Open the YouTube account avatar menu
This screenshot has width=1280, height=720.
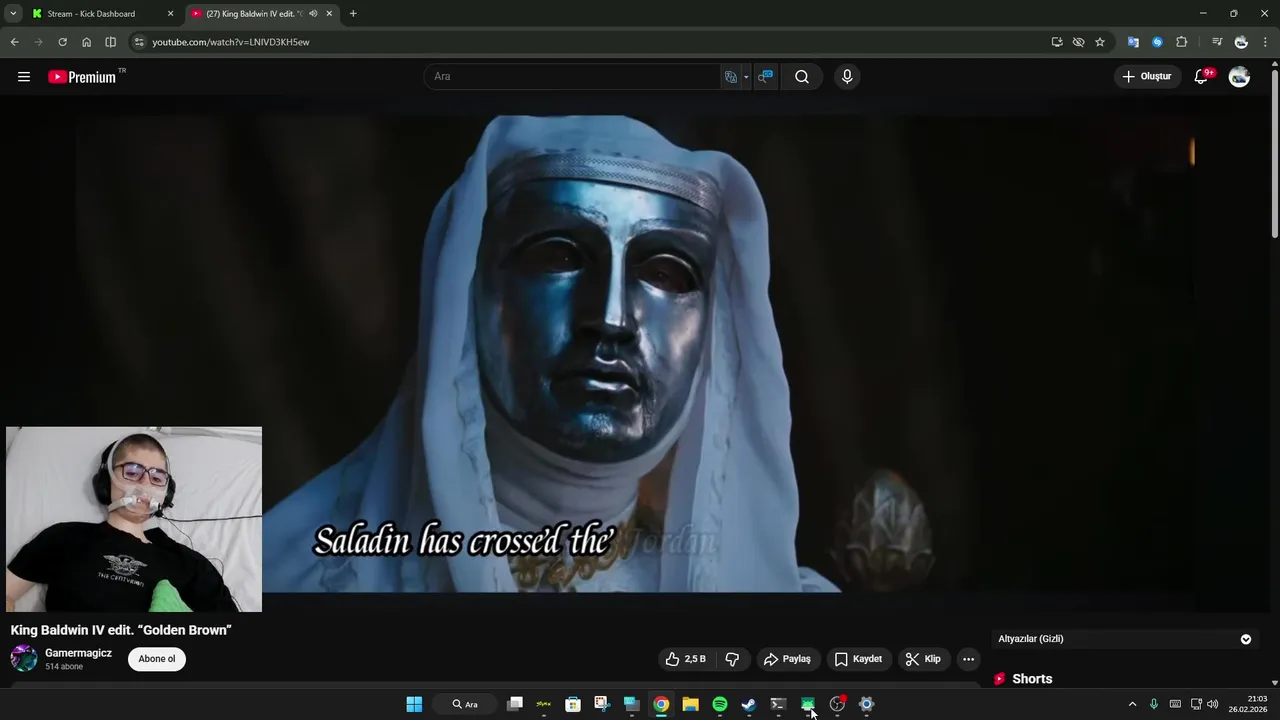1239,77
